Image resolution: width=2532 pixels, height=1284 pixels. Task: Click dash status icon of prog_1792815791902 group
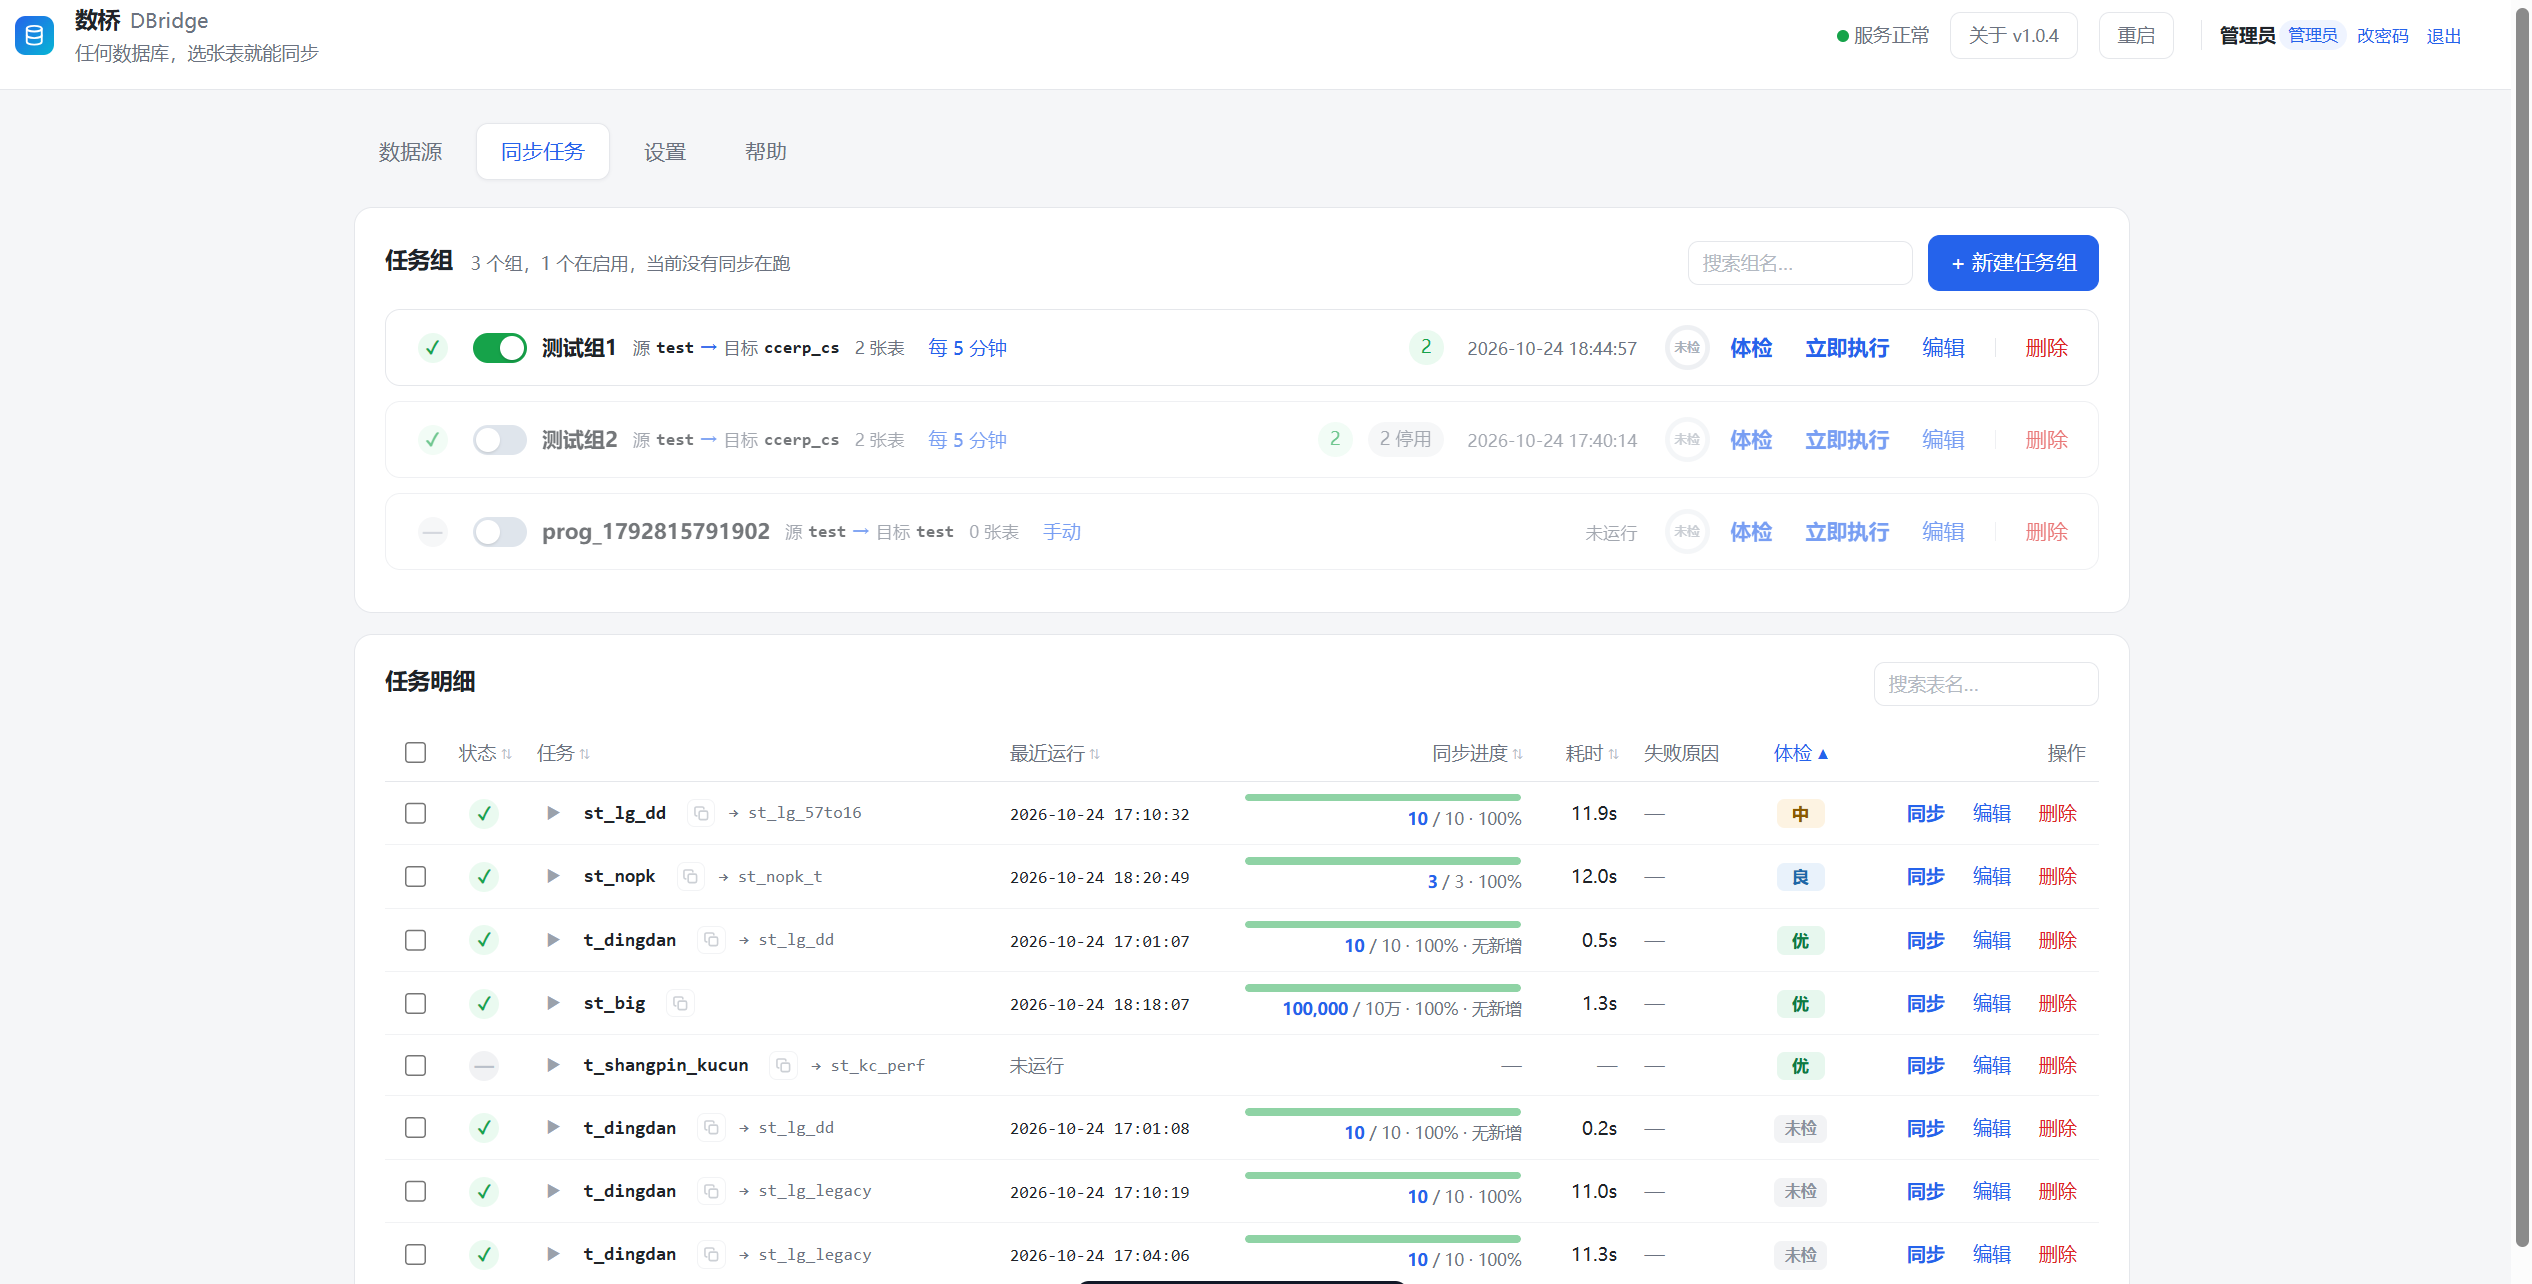coord(432,532)
